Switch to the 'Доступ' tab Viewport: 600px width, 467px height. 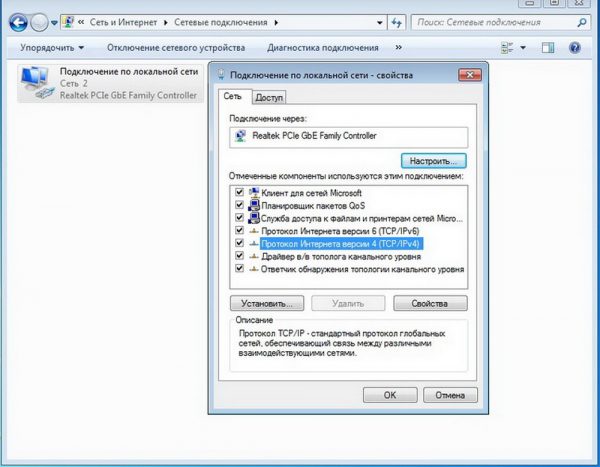coord(269,98)
